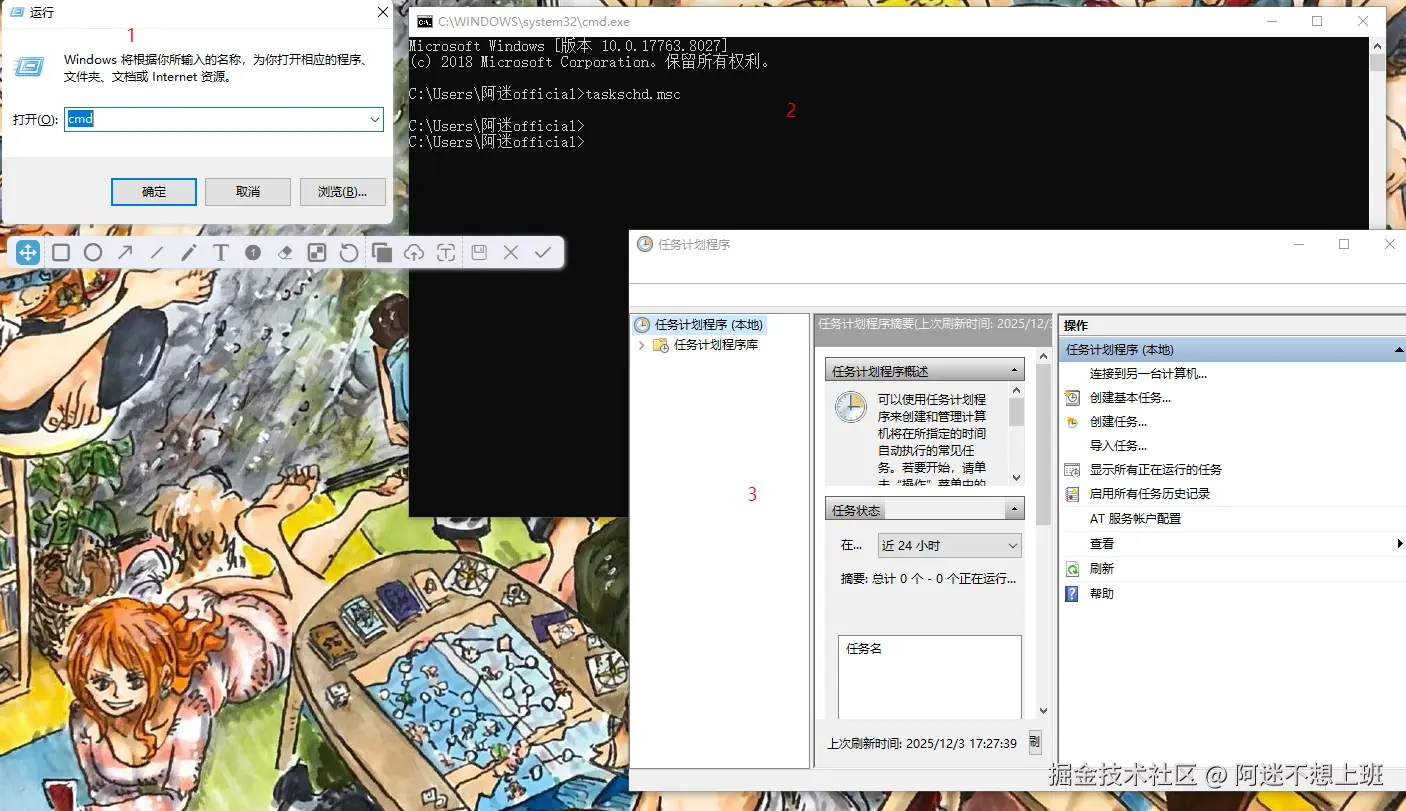Click the Task Scheduler summary pane scrollbar
The height and width of the screenshot is (811, 1406).
tap(1044, 535)
